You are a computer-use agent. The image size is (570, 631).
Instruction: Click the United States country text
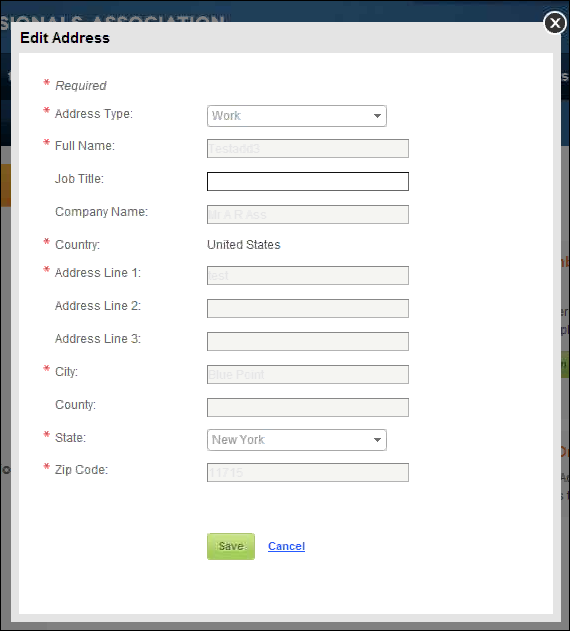pos(244,245)
